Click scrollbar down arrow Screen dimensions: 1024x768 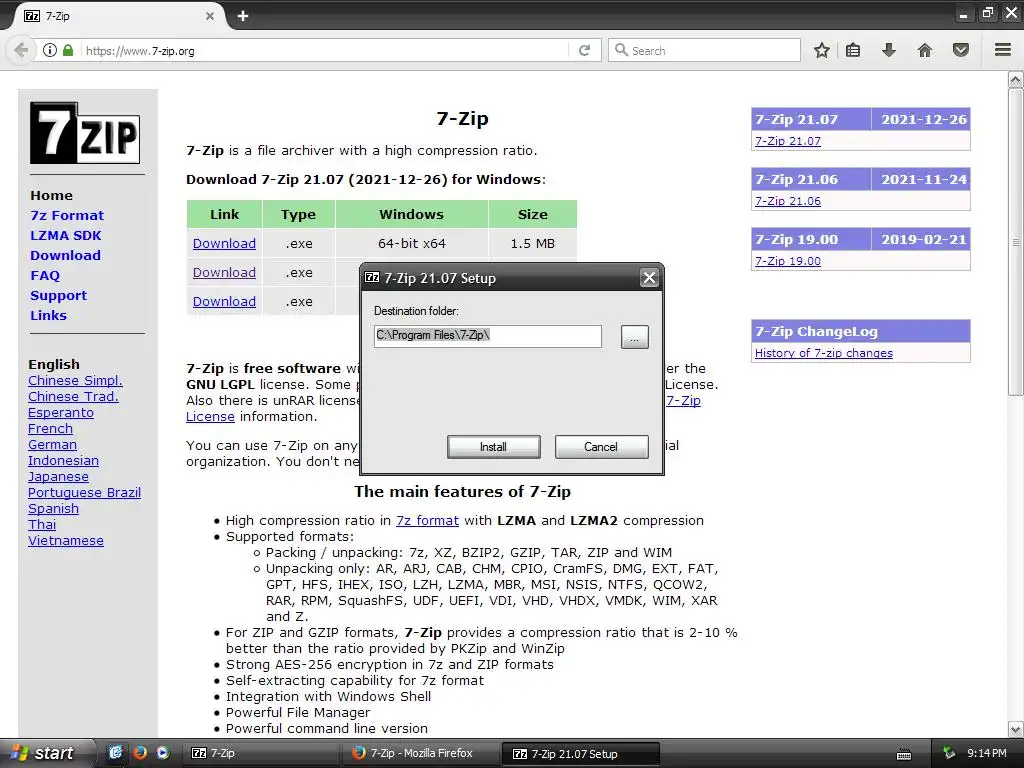tap(1016, 729)
